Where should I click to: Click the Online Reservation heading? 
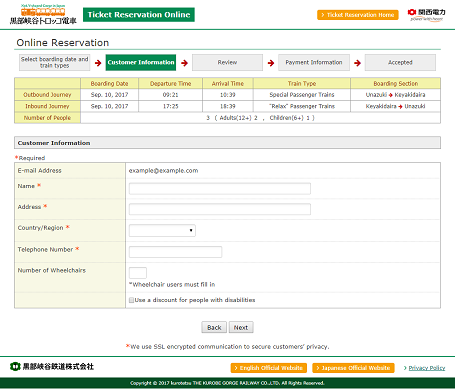63,43
